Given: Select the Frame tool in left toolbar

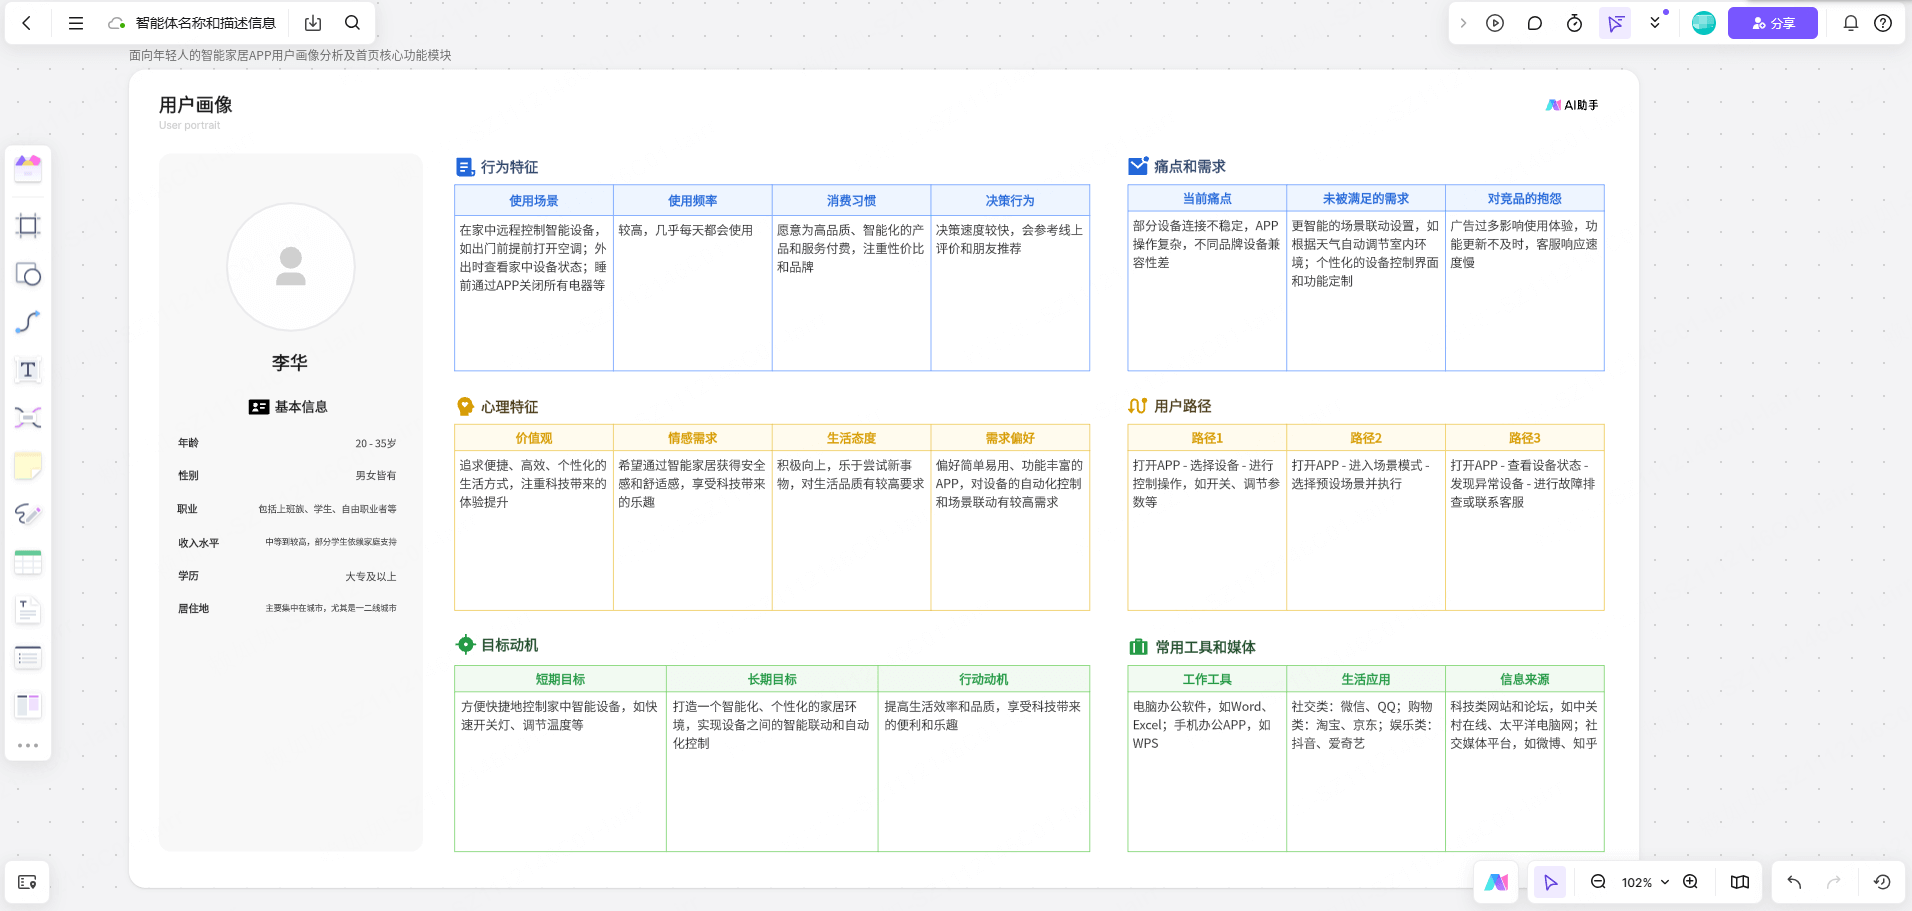Looking at the screenshot, I should (28, 226).
